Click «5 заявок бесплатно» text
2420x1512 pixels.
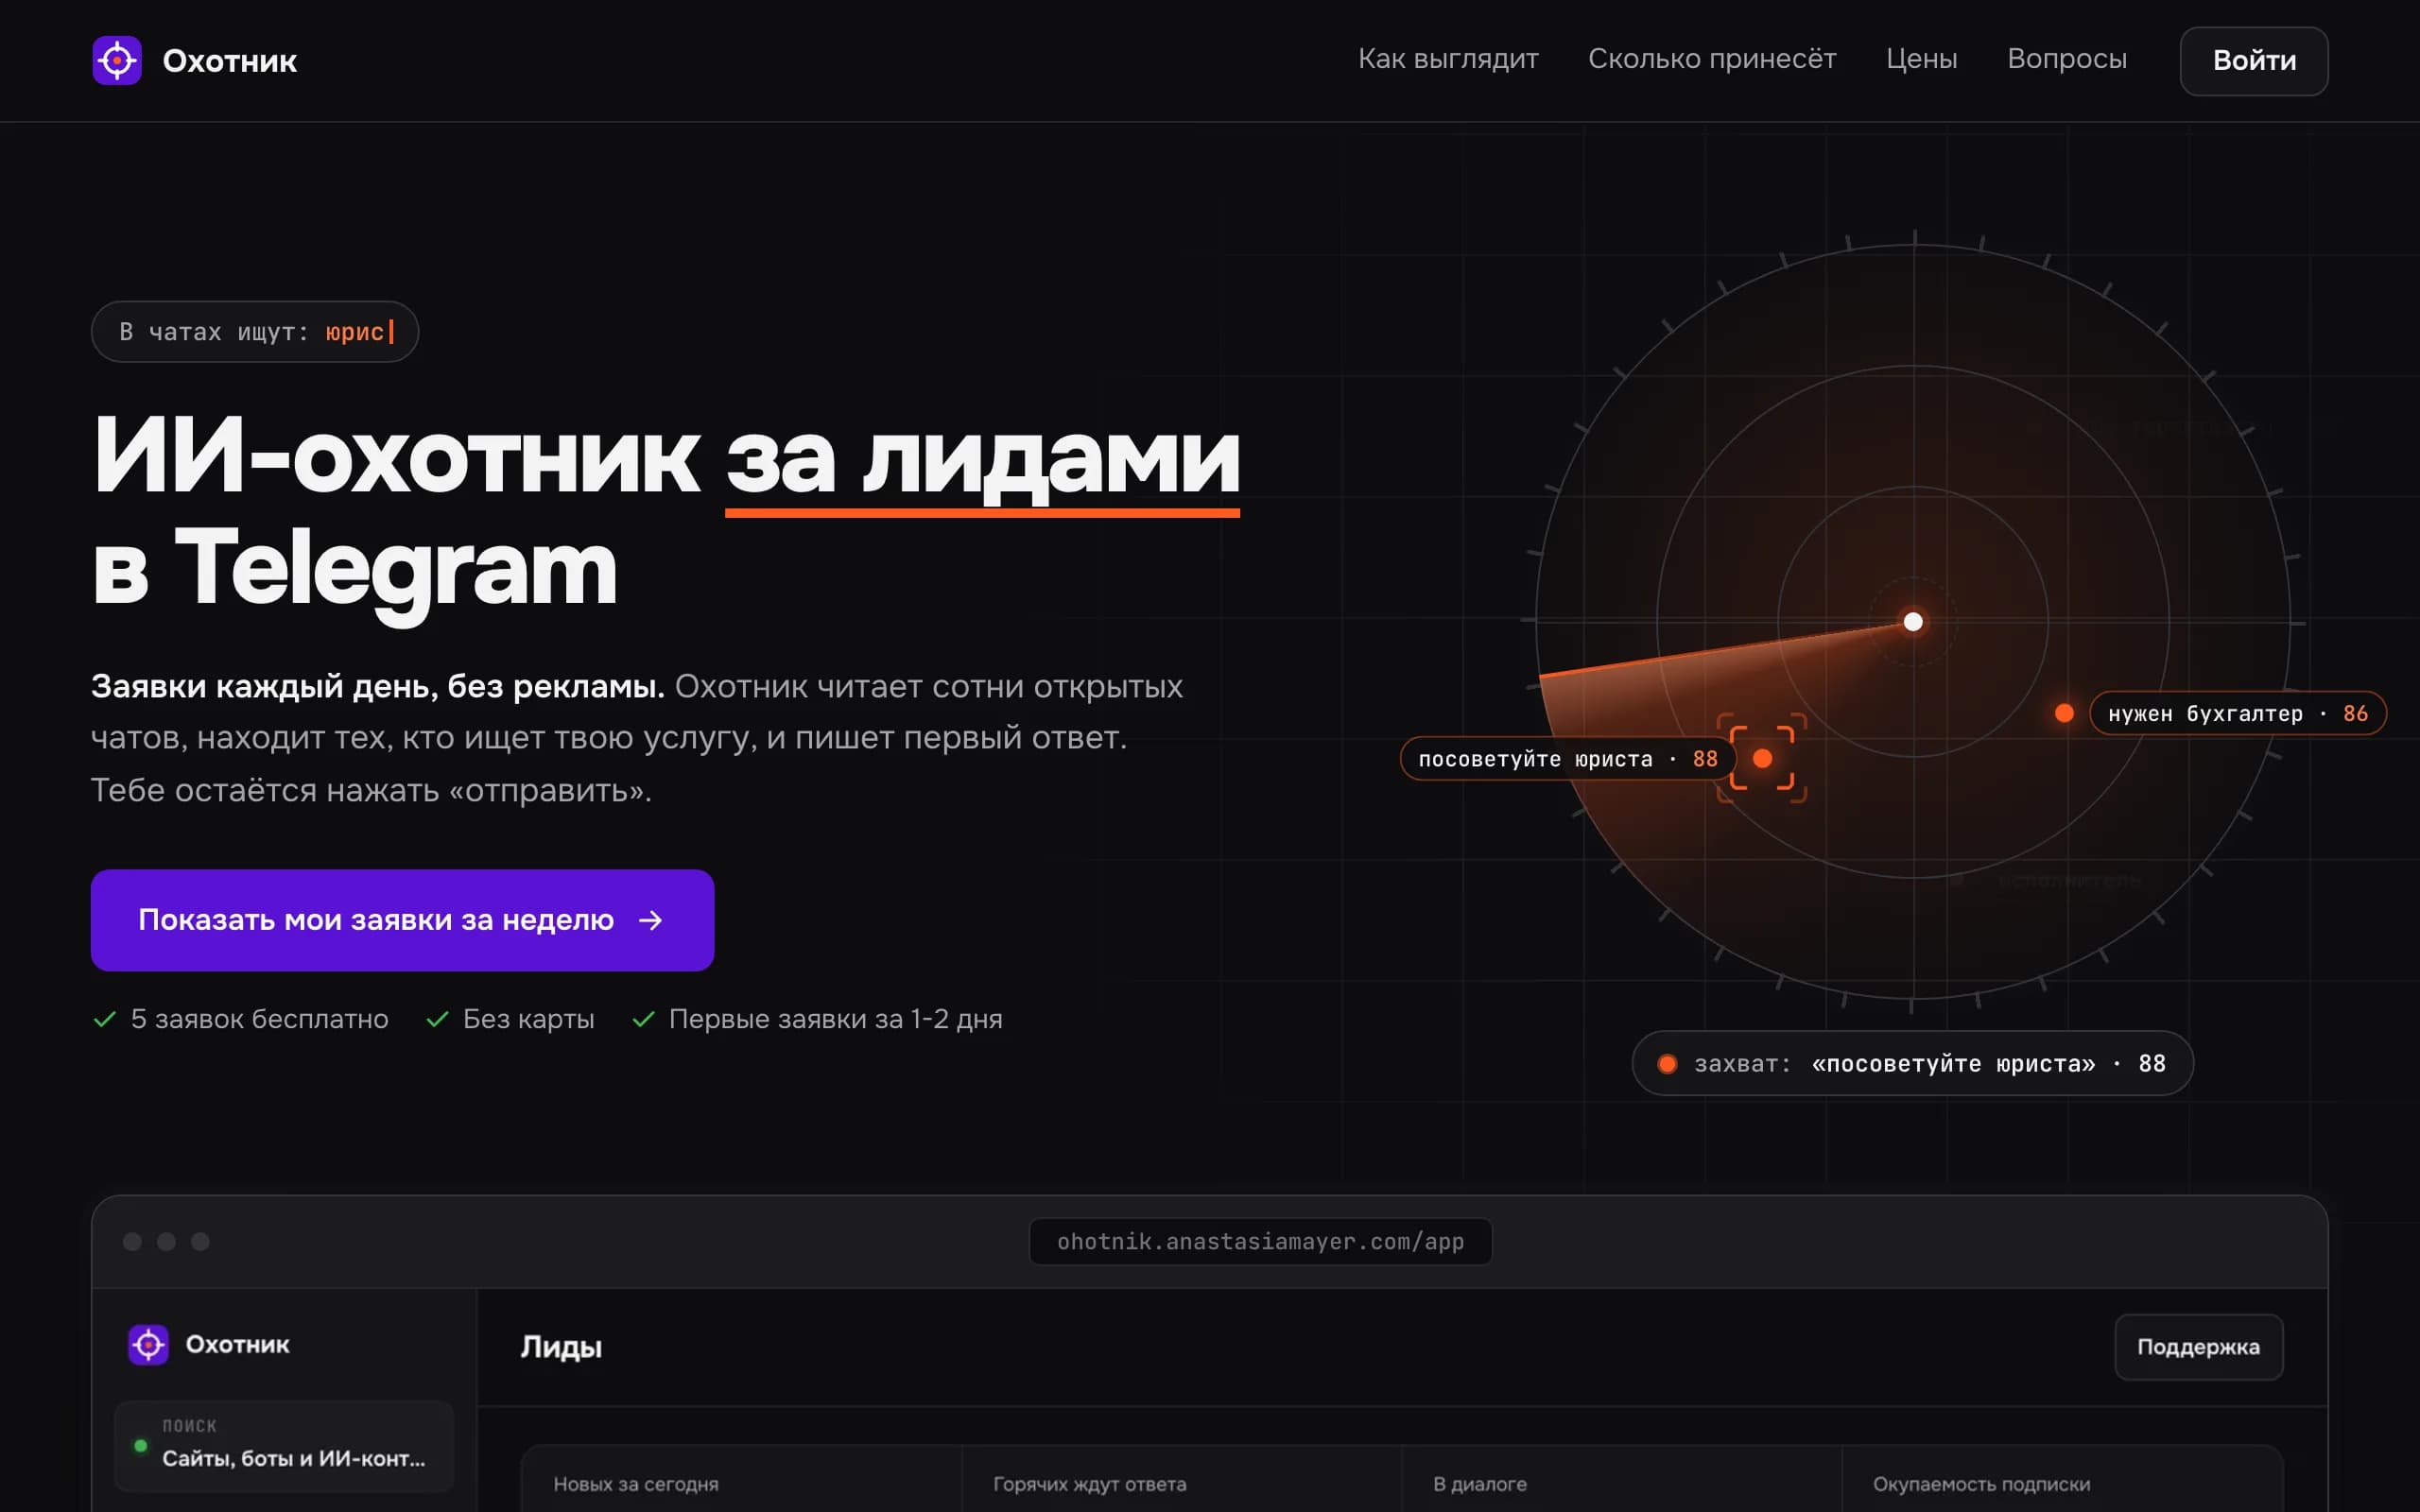[259, 1019]
